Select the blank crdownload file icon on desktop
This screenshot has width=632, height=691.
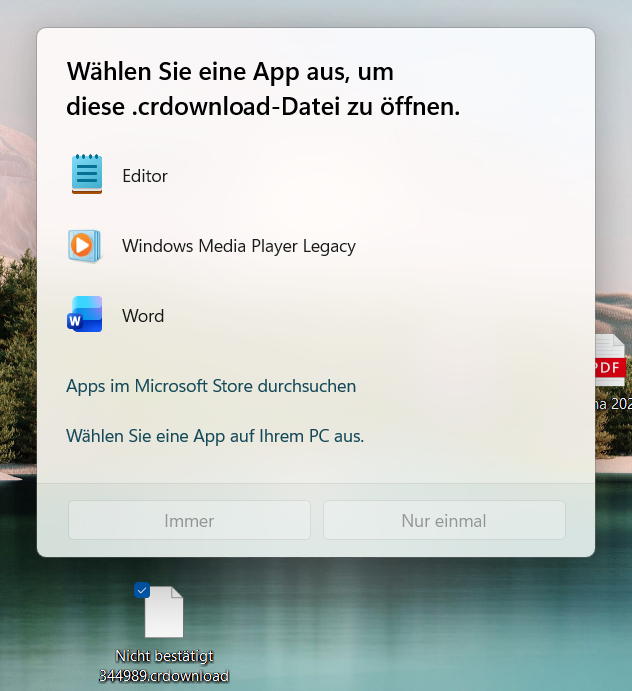[164, 612]
